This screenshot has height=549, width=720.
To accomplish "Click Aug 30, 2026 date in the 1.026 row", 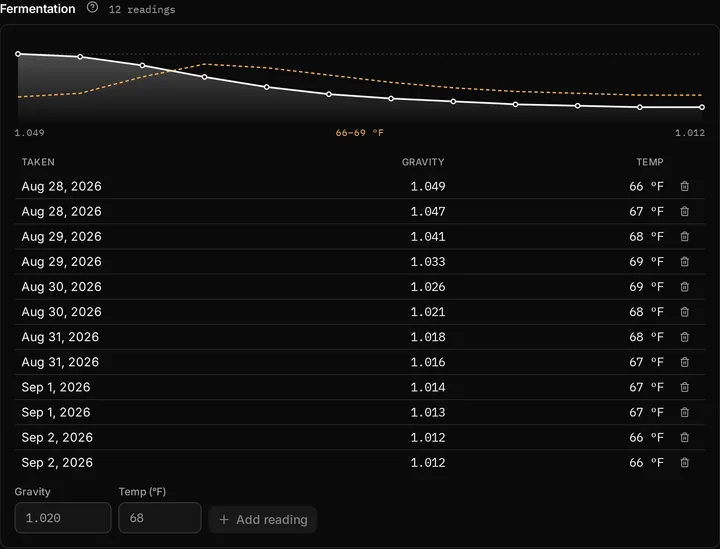I will pos(62,287).
